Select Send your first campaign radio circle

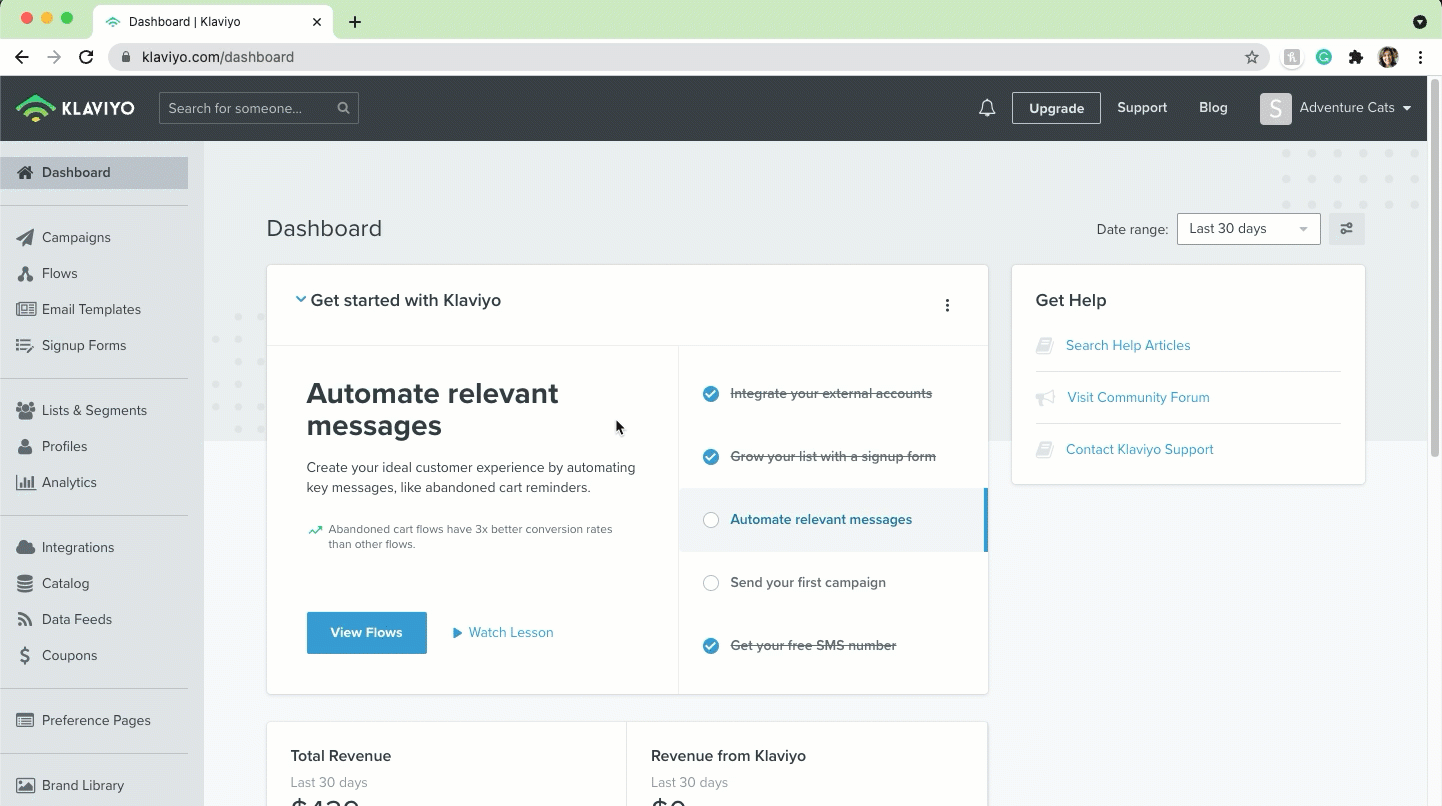pos(711,583)
